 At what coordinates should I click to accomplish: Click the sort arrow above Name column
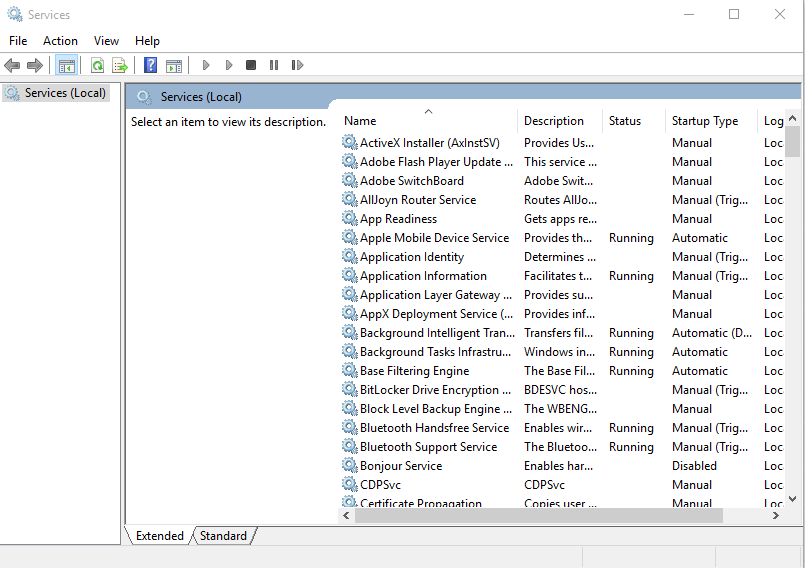coord(428,111)
